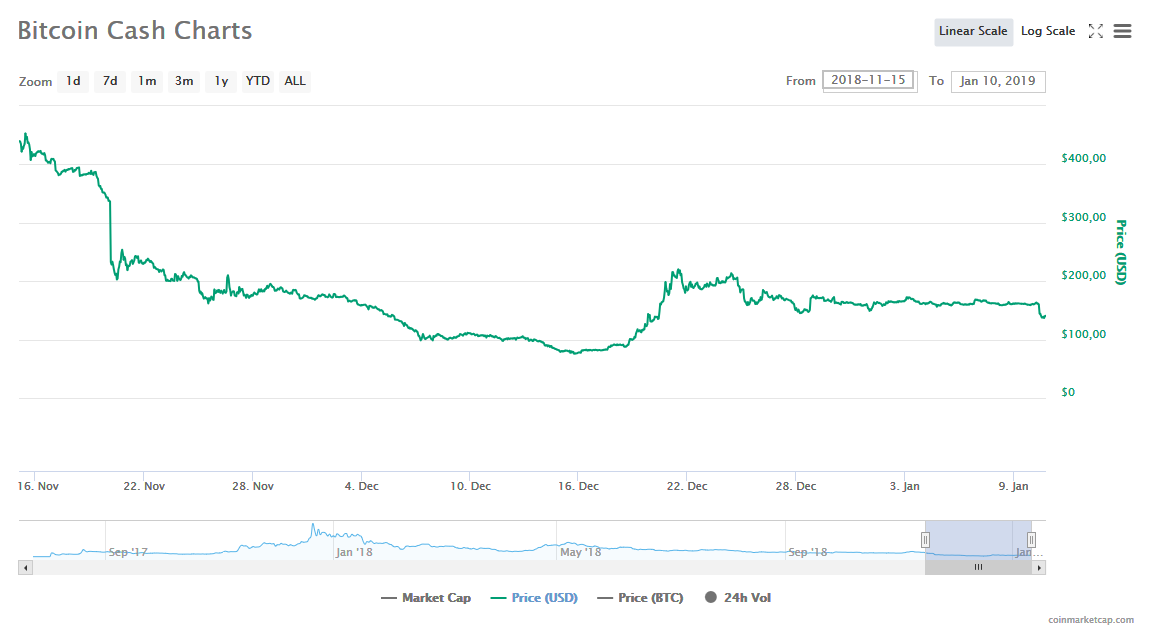Set zoom to YTD

(257, 81)
